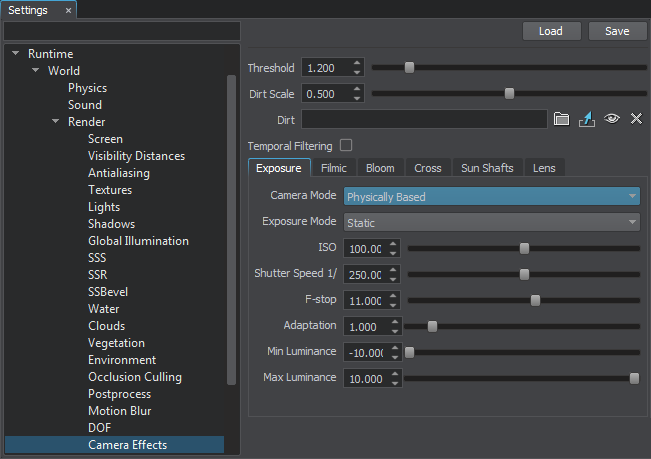Collapse the World tree node
This screenshot has height=459, width=651.
pos(36,71)
